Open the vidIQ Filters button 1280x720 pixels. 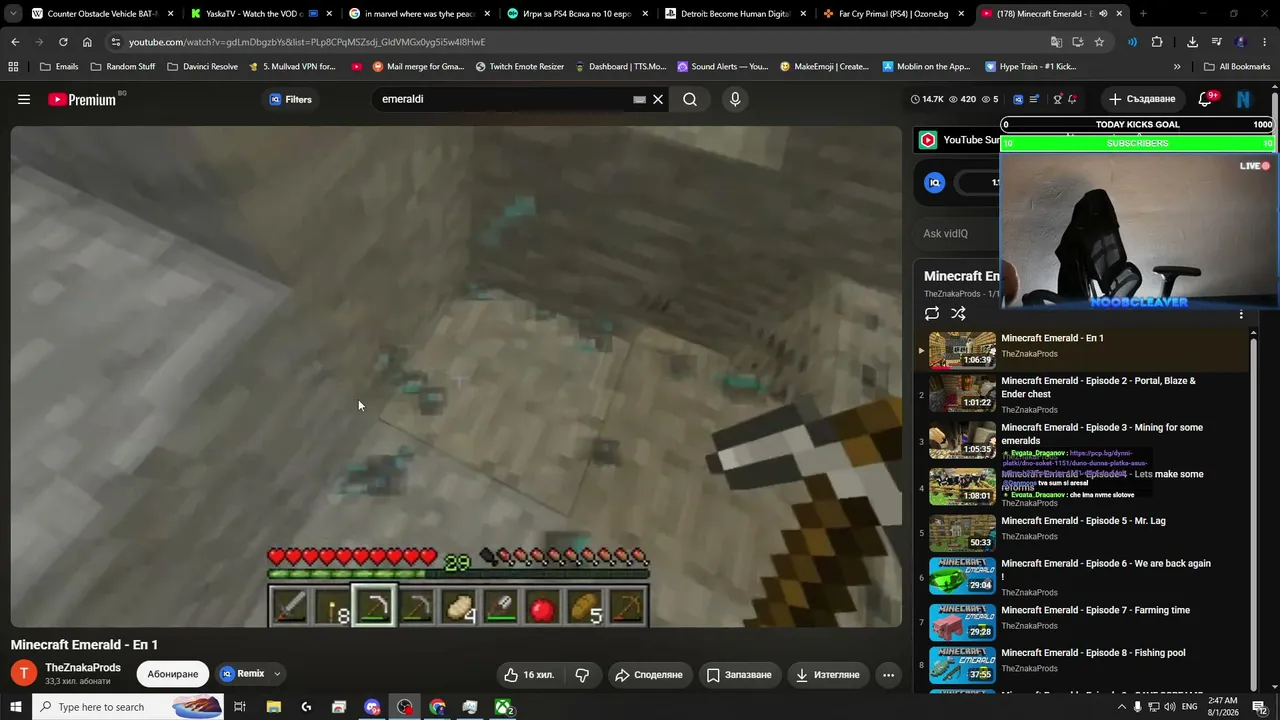click(x=290, y=99)
